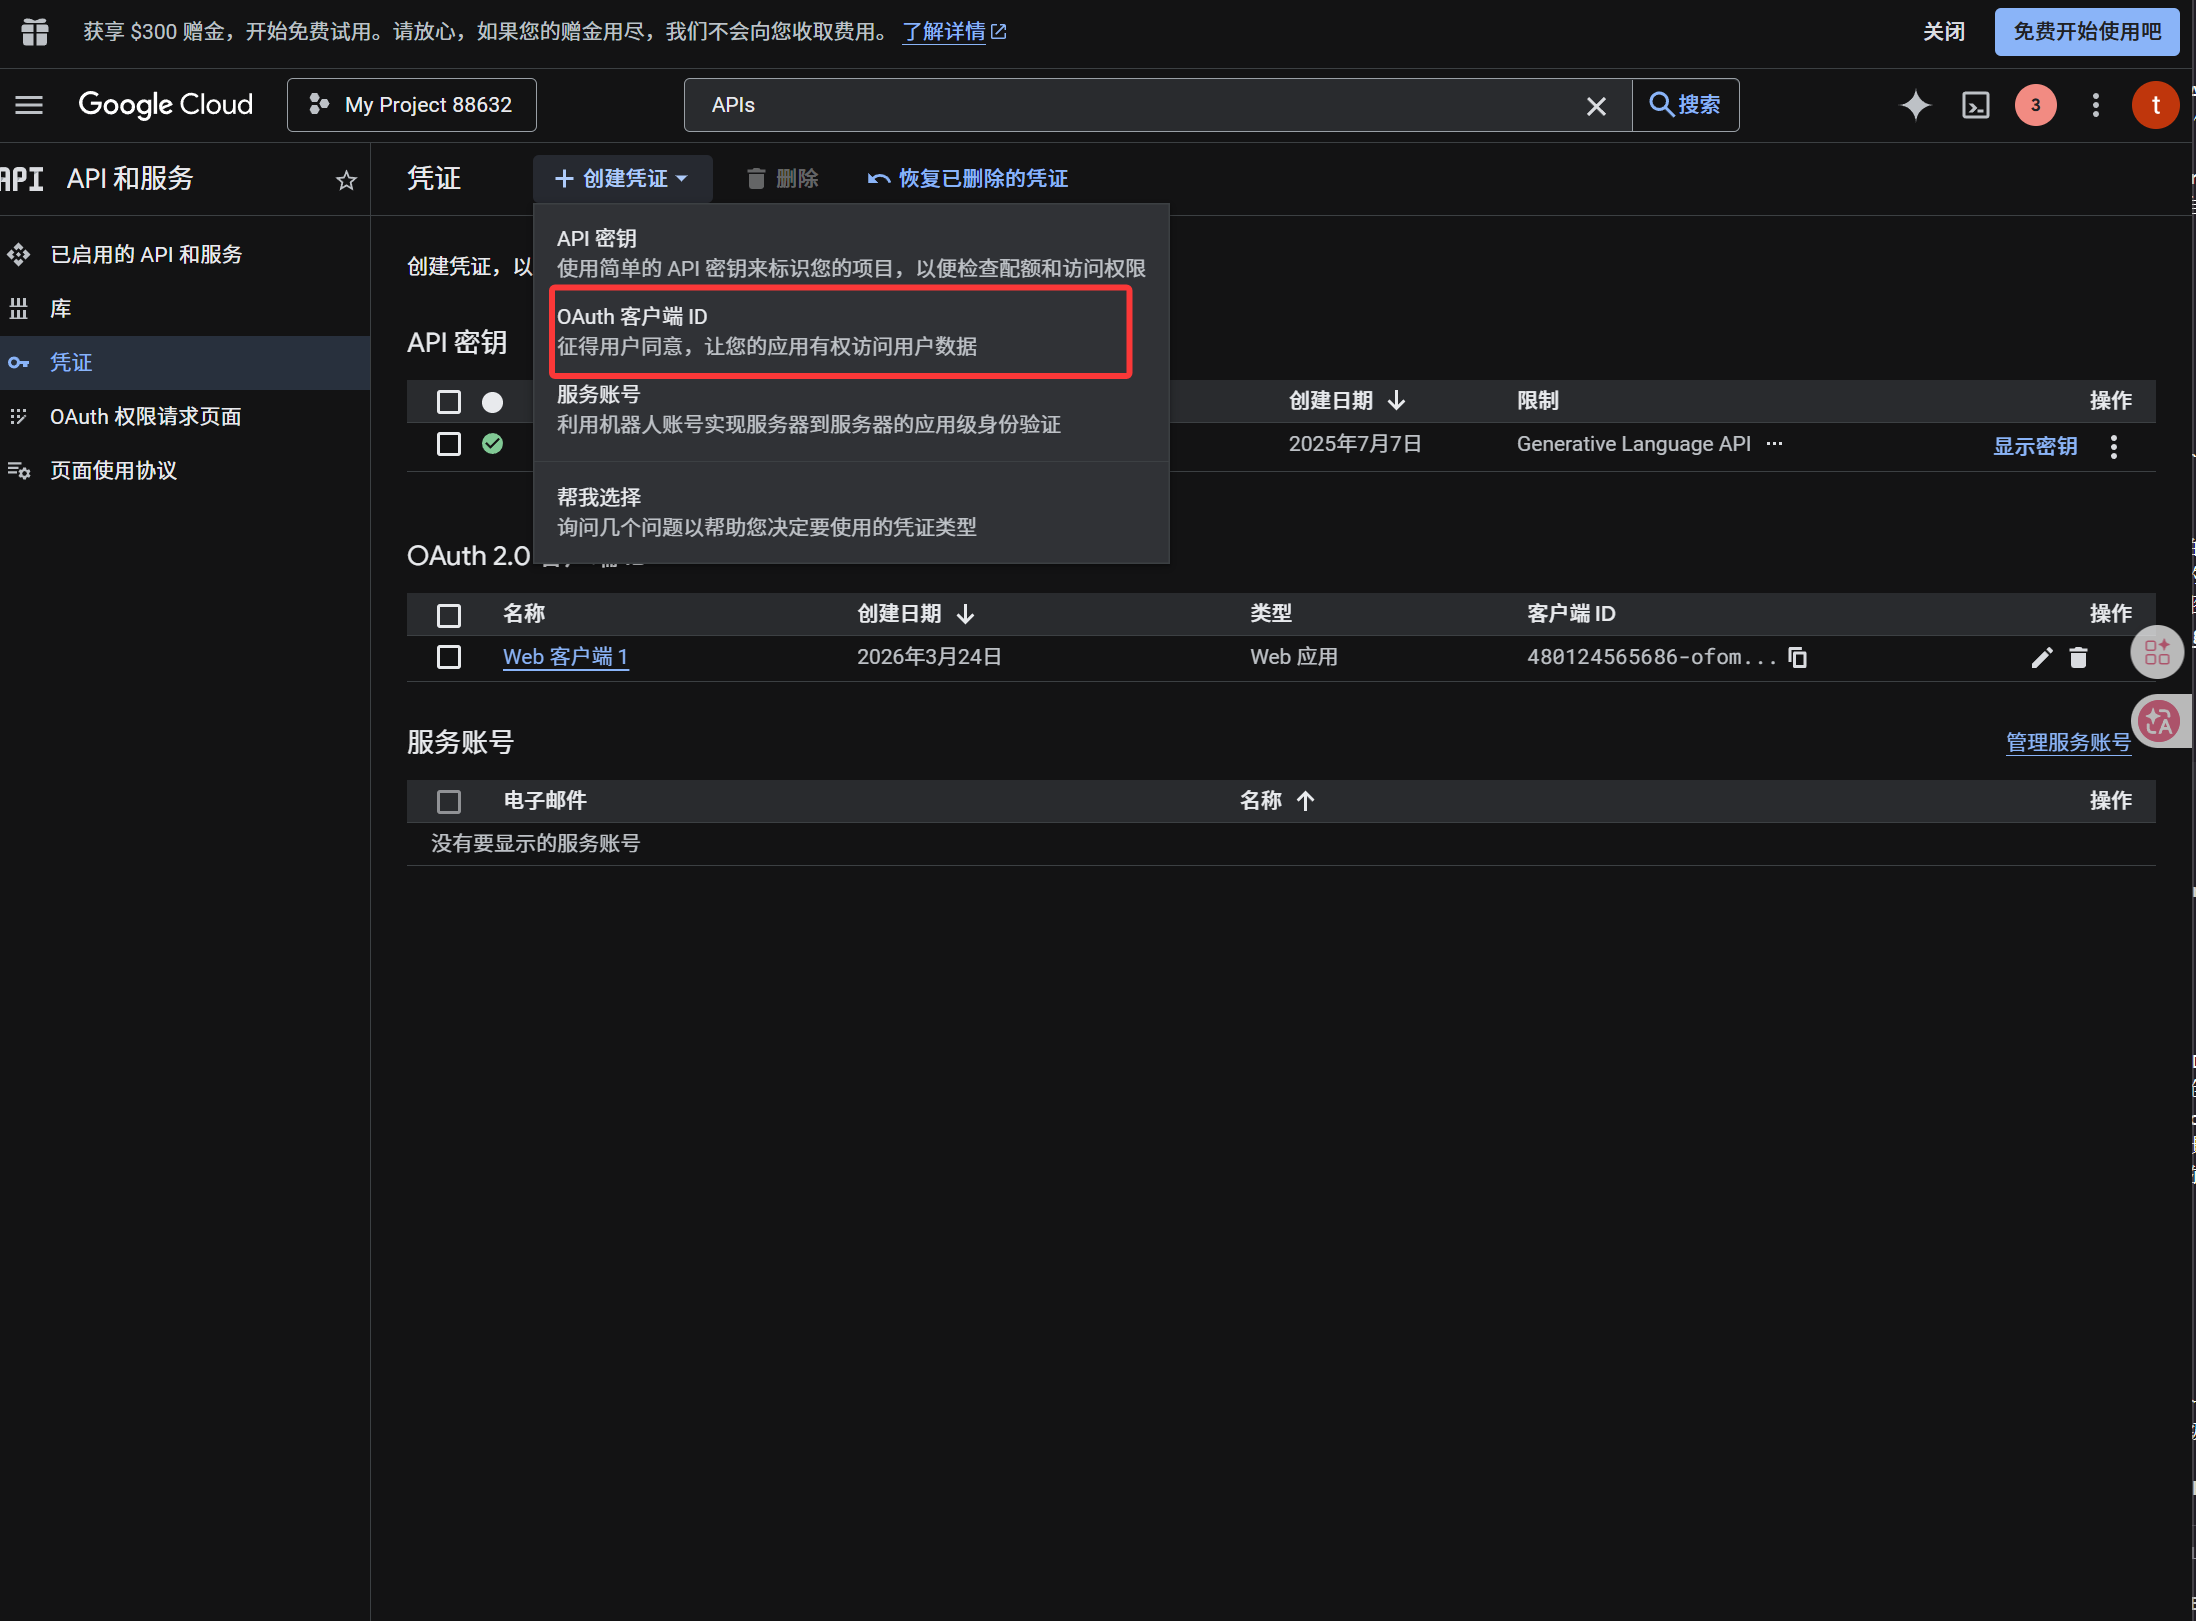This screenshot has height=1621, width=2196.
Task: Click the gift icon in promo banner
Action: click(x=35, y=32)
